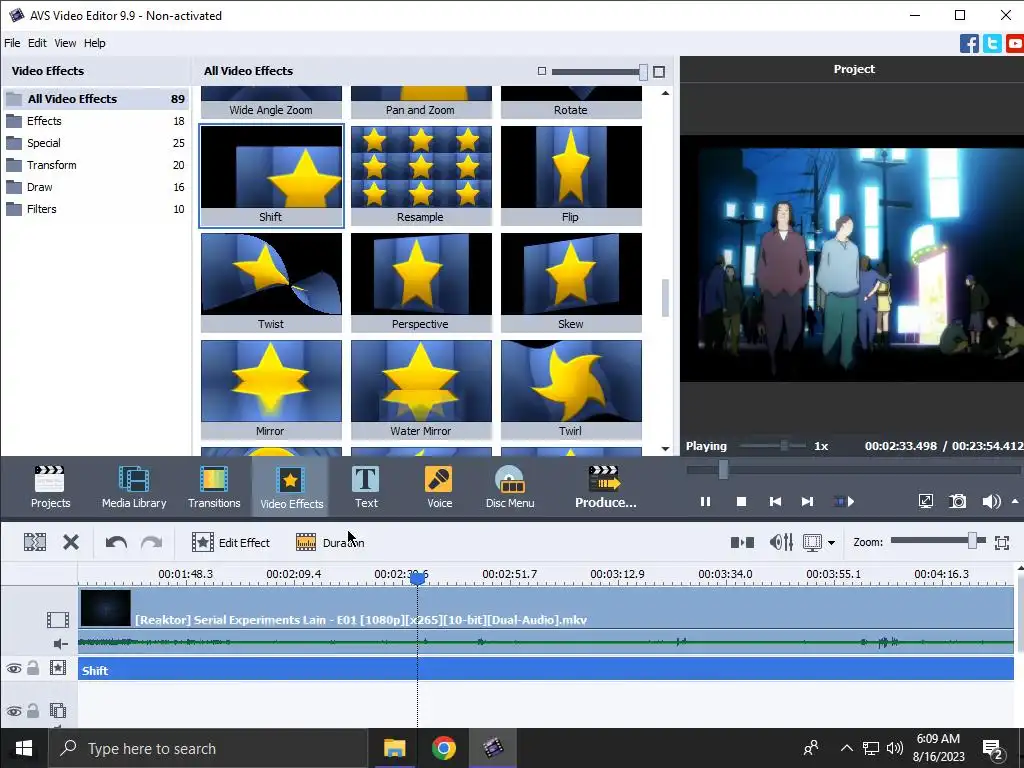1024x768 pixels.
Task: Select the Draw folder category
Action: 95,187
